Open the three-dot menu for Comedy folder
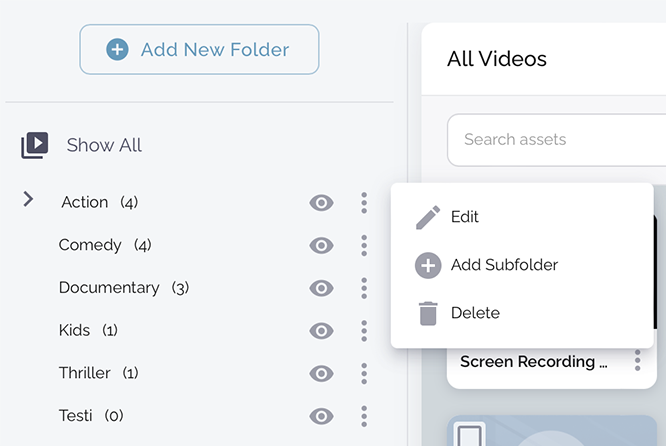This screenshot has width=666, height=446. pos(364,245)
